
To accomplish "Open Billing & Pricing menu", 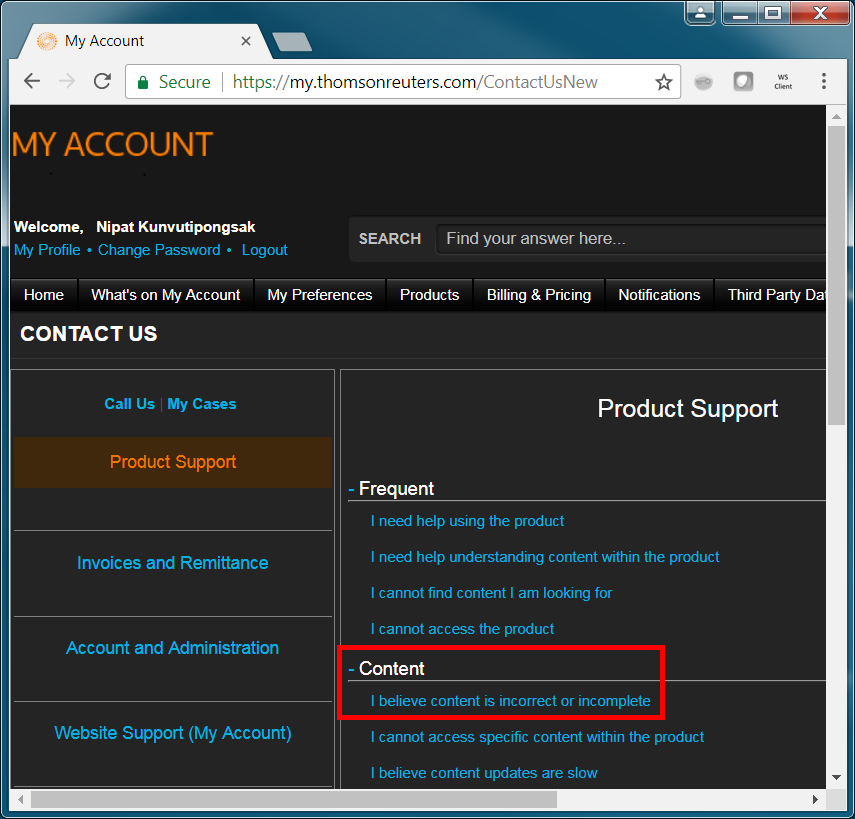I will point(539,295).
